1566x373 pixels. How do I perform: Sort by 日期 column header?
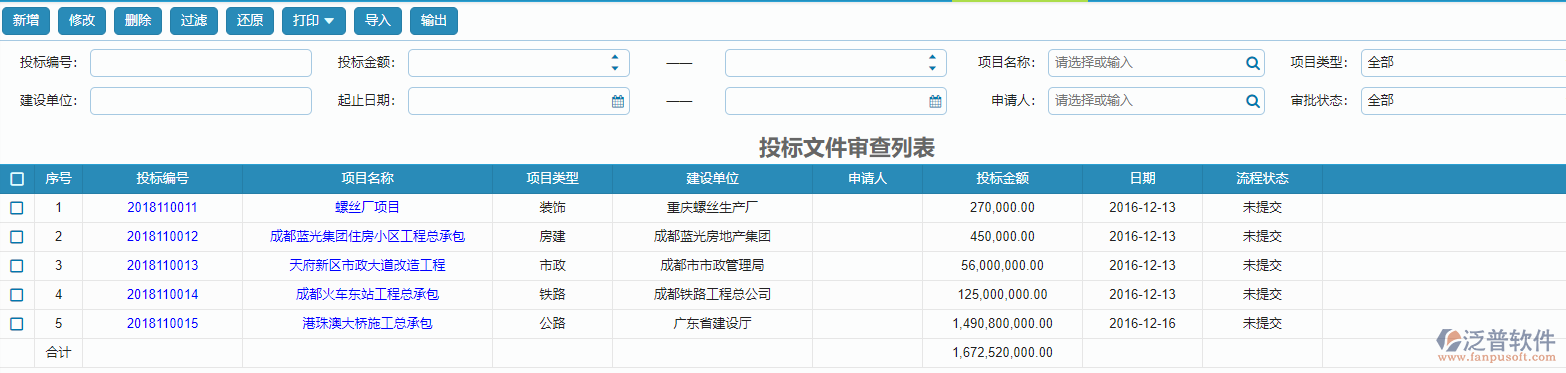click(1142, 179)
